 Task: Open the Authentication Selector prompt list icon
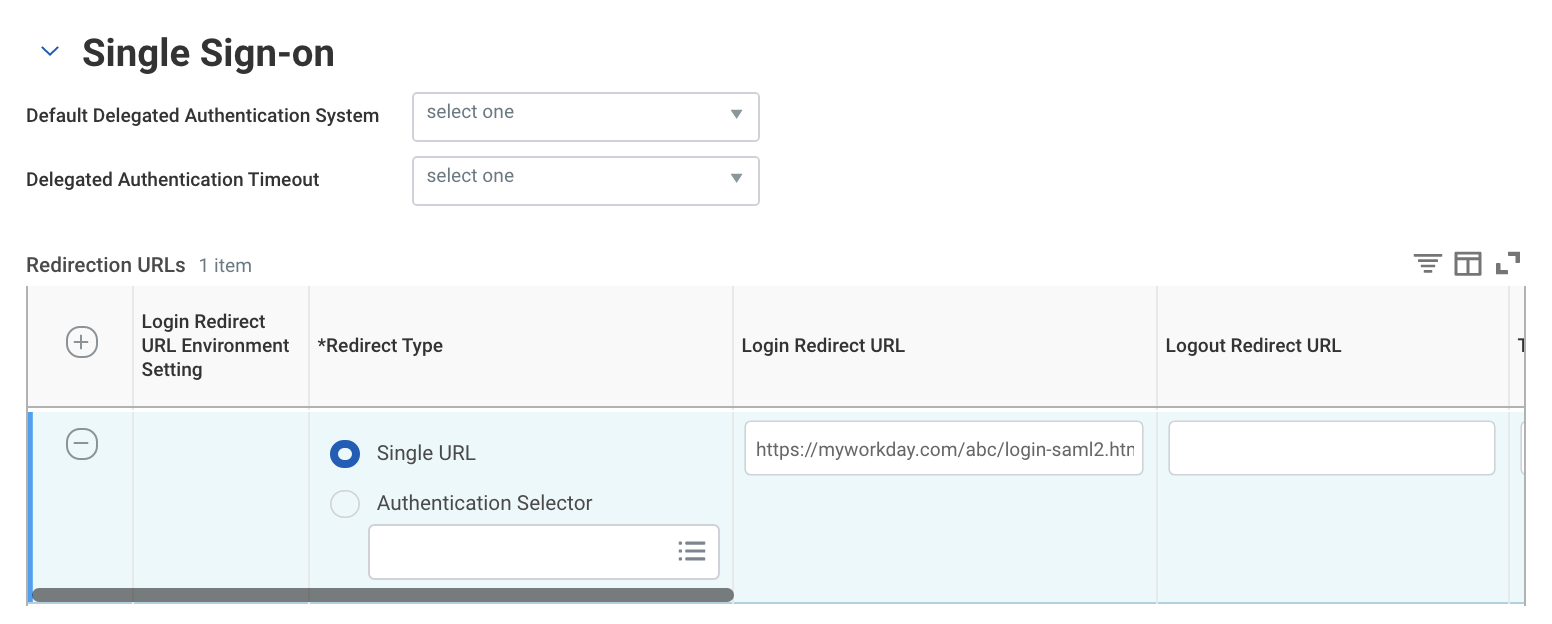point(692,551)
